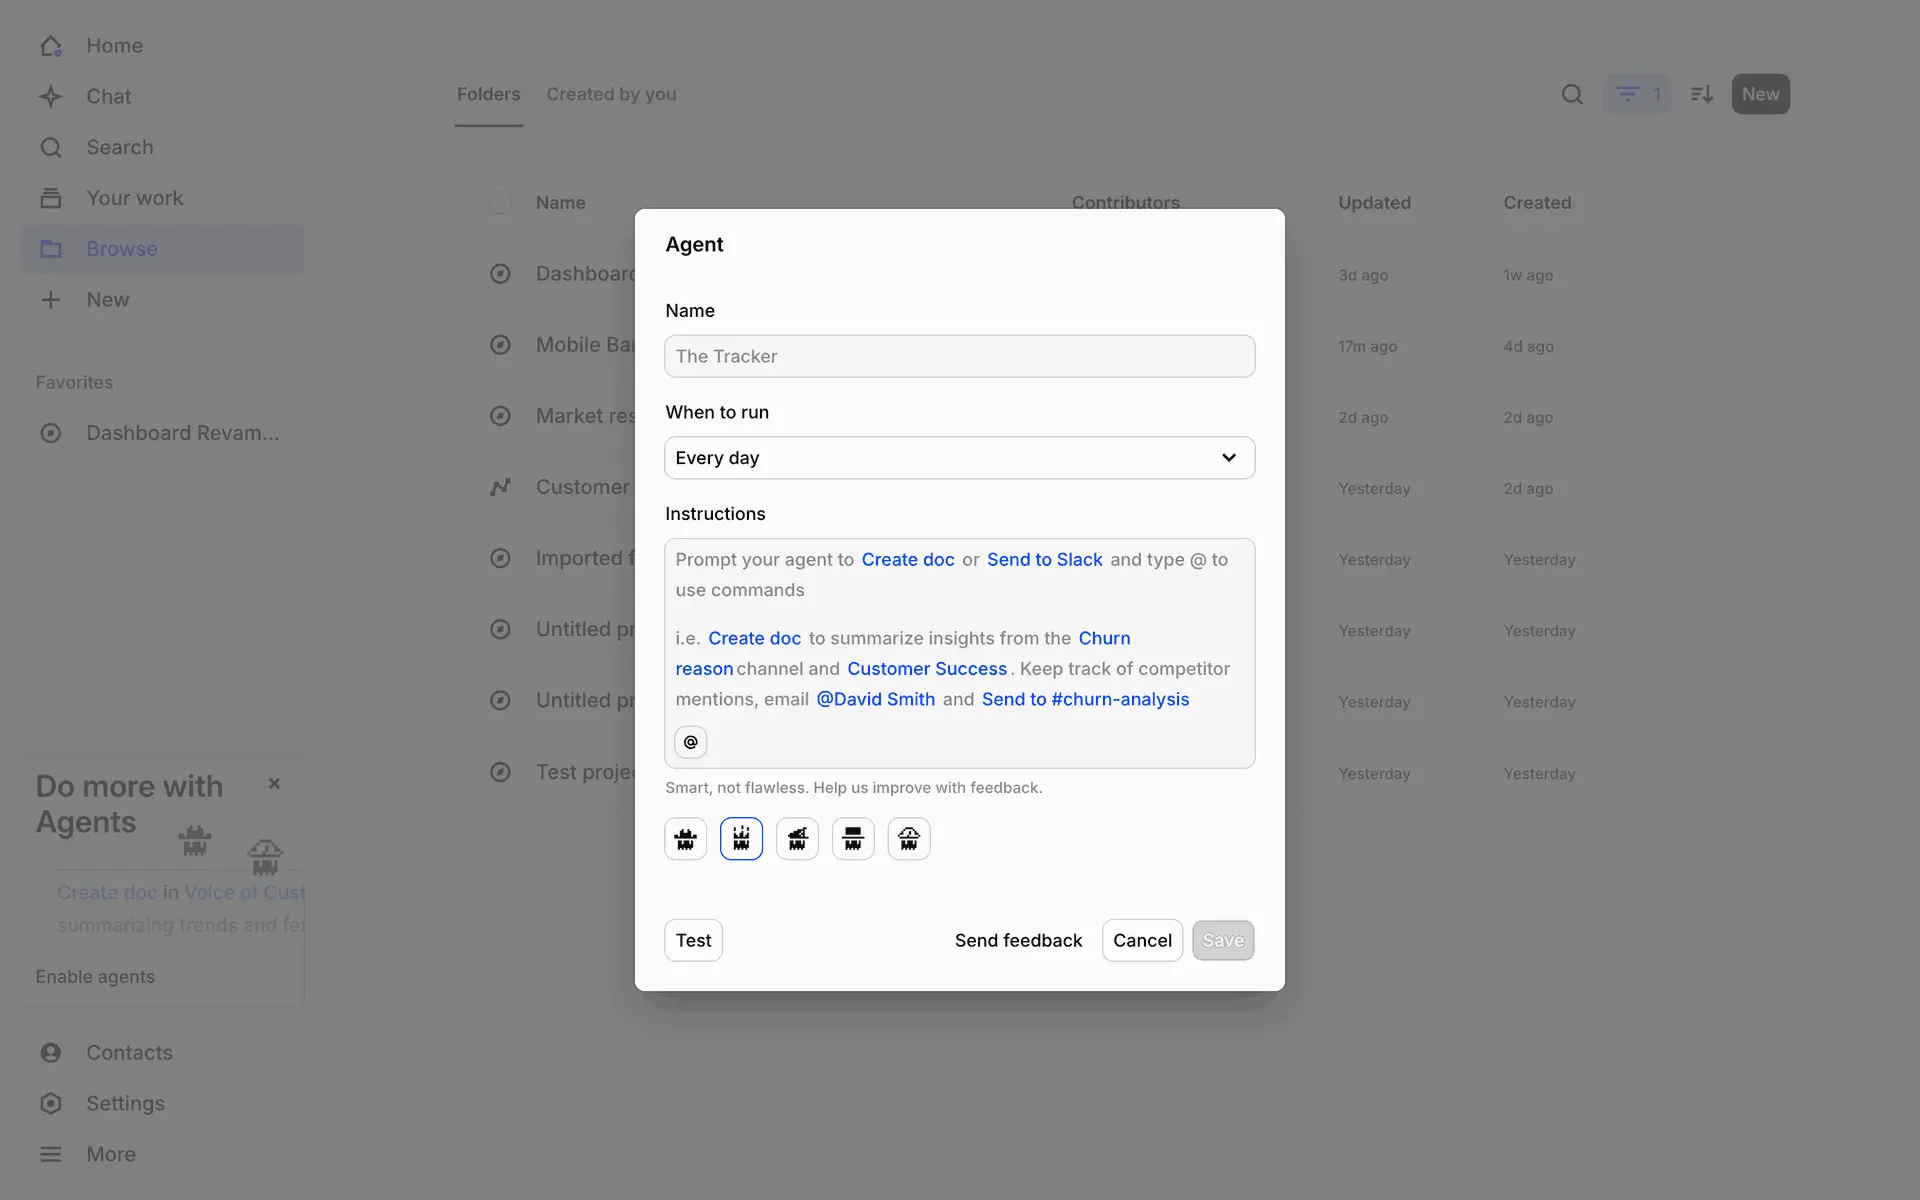
Task: Open search via magnifier icon in header
Action: (x=1572, y=94)
